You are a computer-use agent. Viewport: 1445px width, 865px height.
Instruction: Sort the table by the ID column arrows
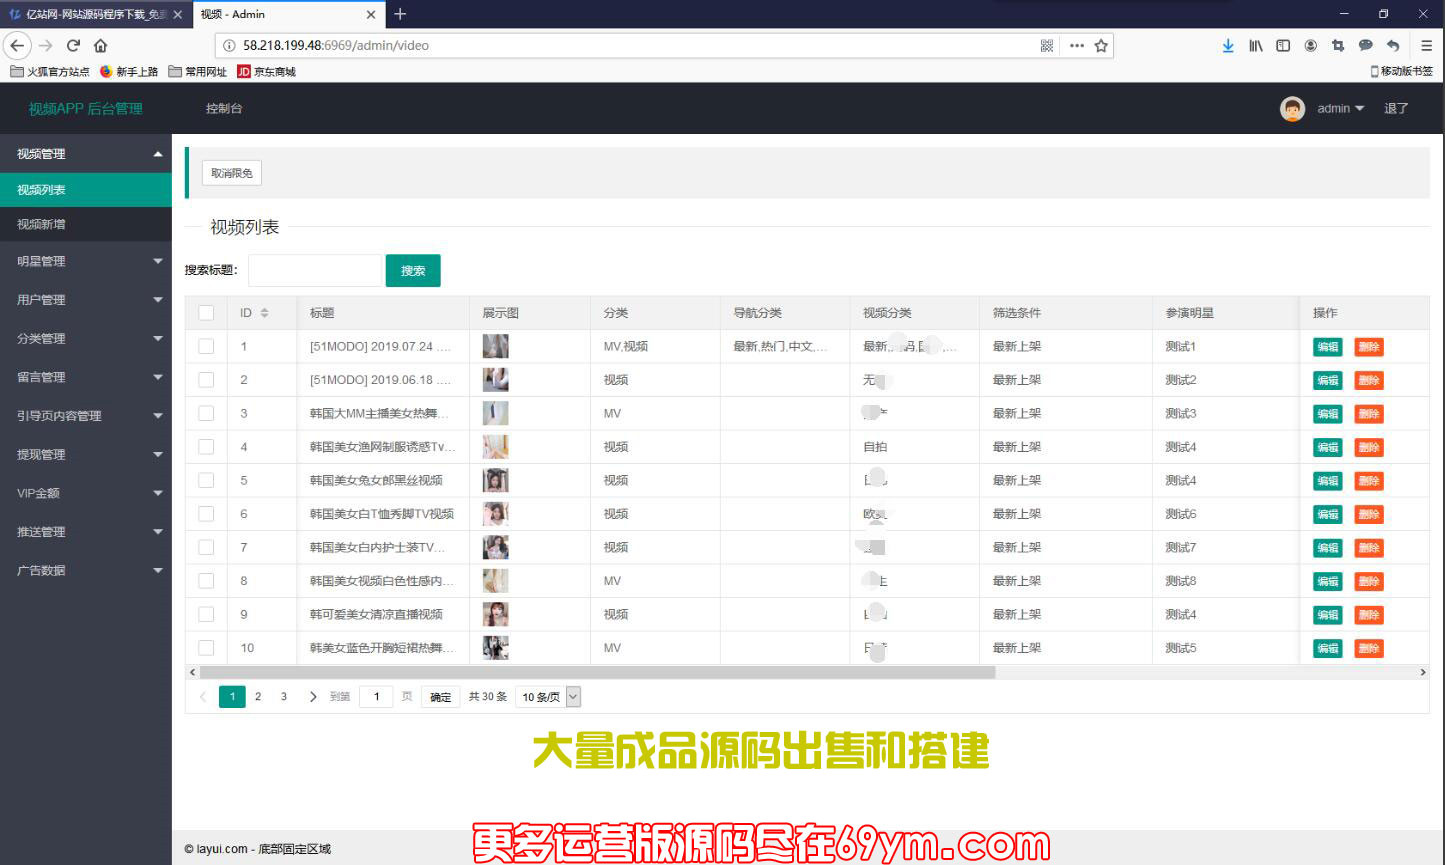[264, 313]
